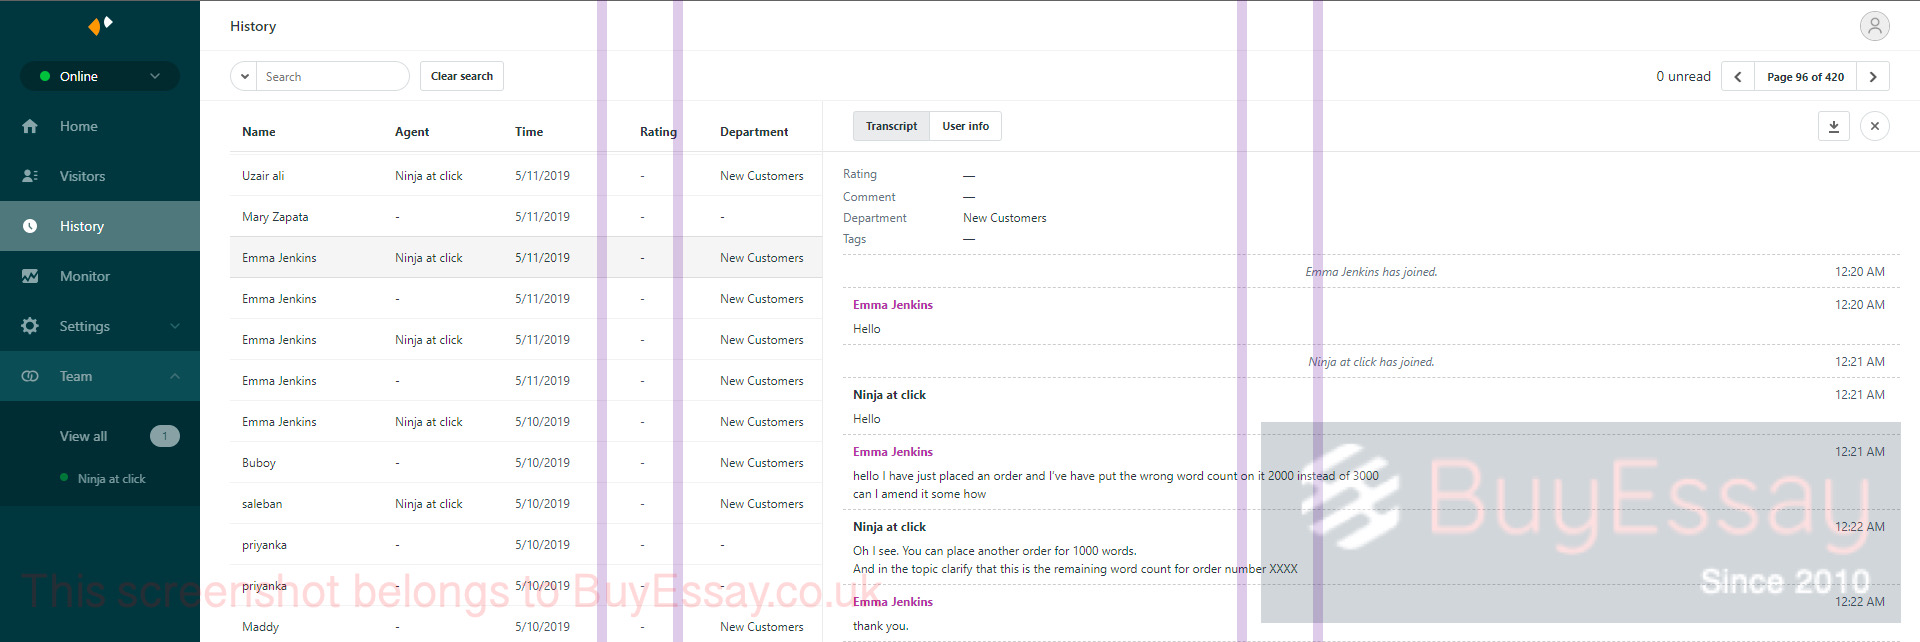Open the Monitor menu item
Viewport: 1920px width, 642px height.
coord(100,276)
